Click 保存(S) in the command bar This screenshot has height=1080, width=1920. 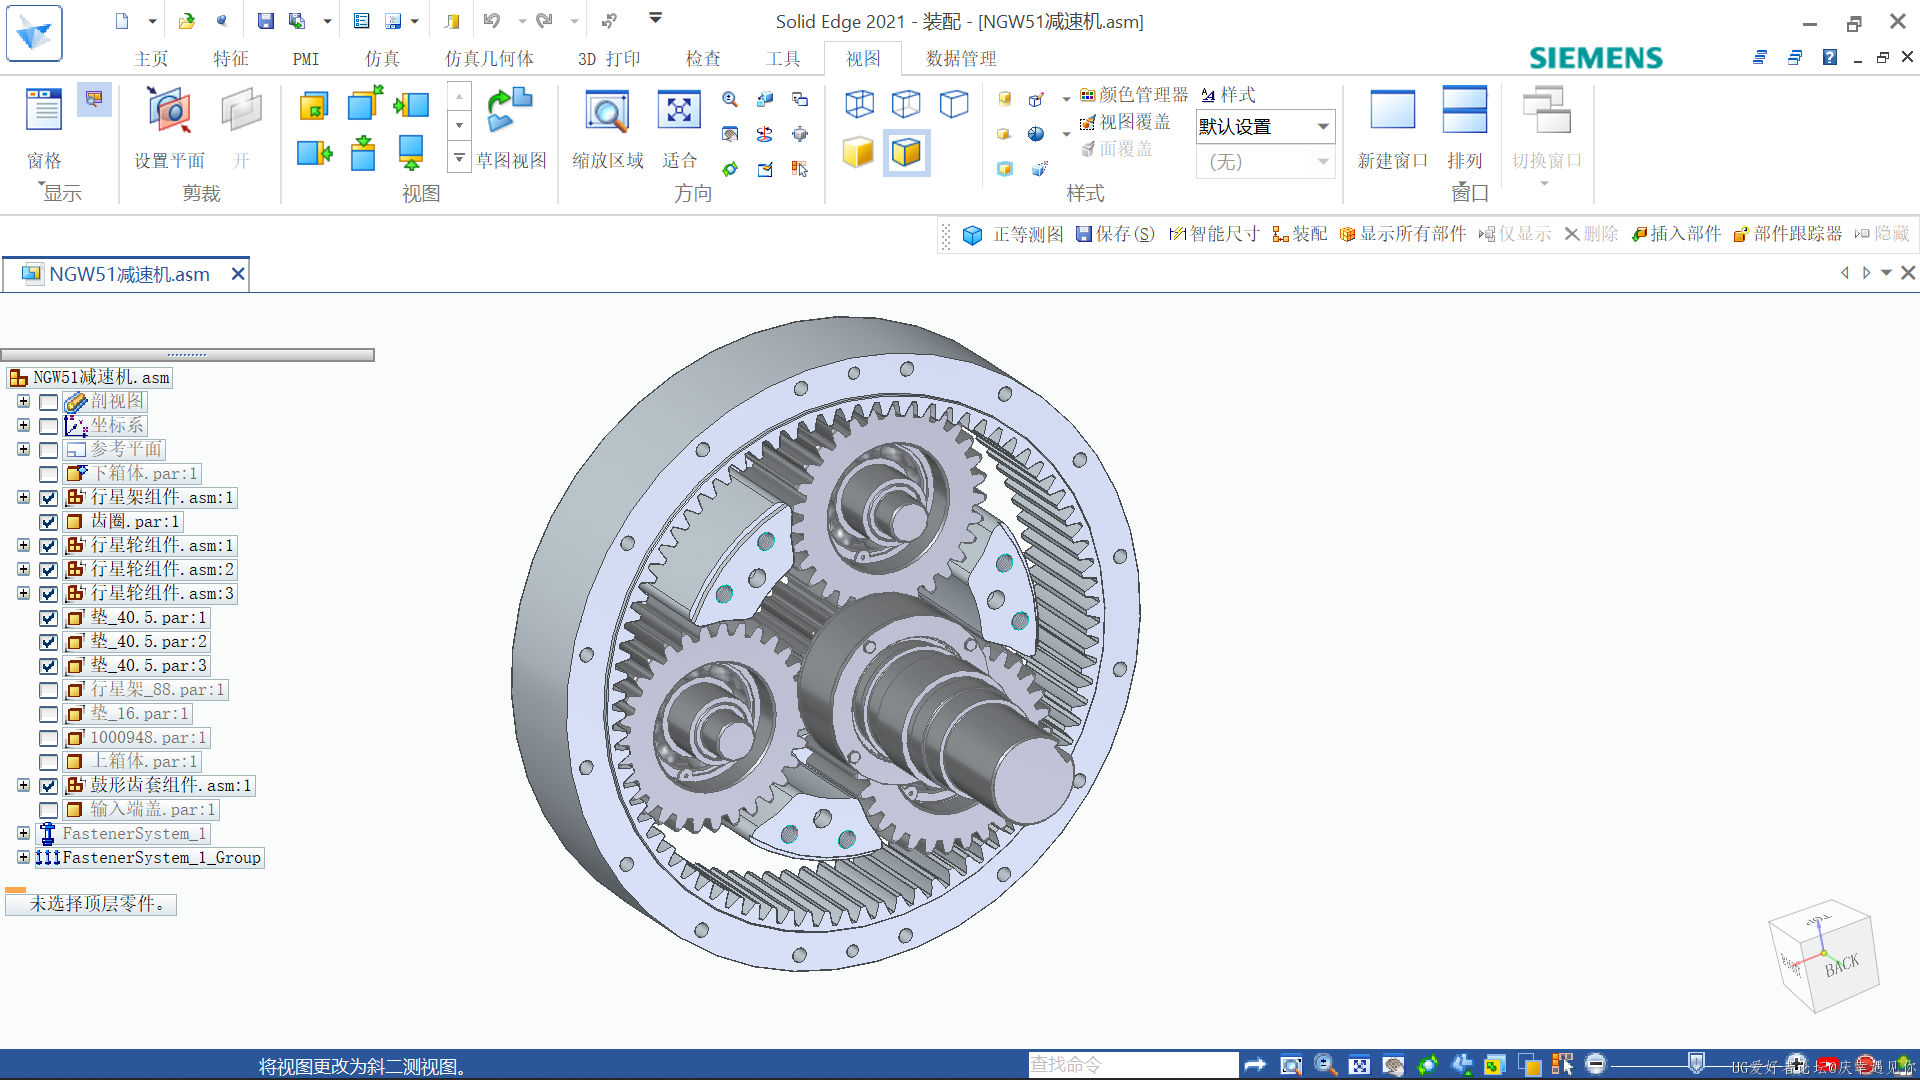coord(1115,234)
